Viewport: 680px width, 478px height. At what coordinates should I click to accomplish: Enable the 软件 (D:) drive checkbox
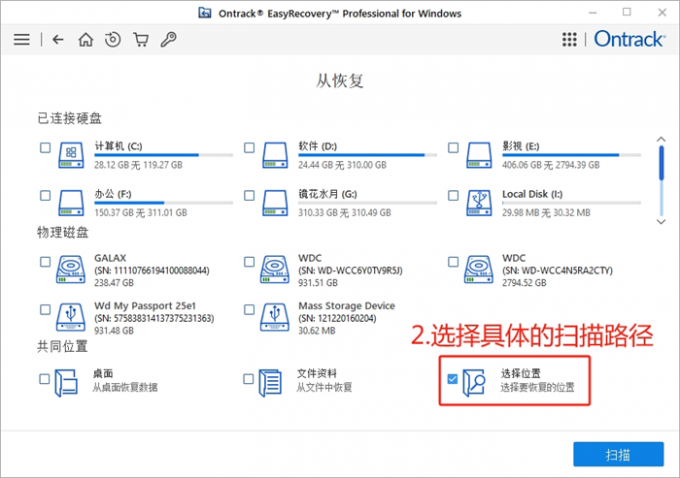[x=249, y=148]
